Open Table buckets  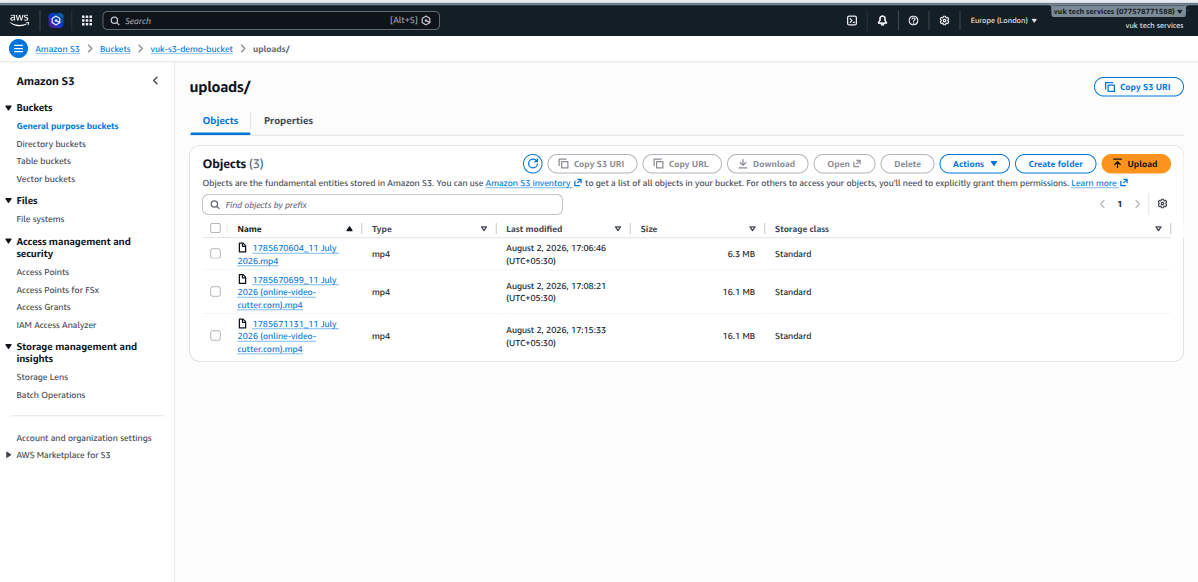pos(44,161)
